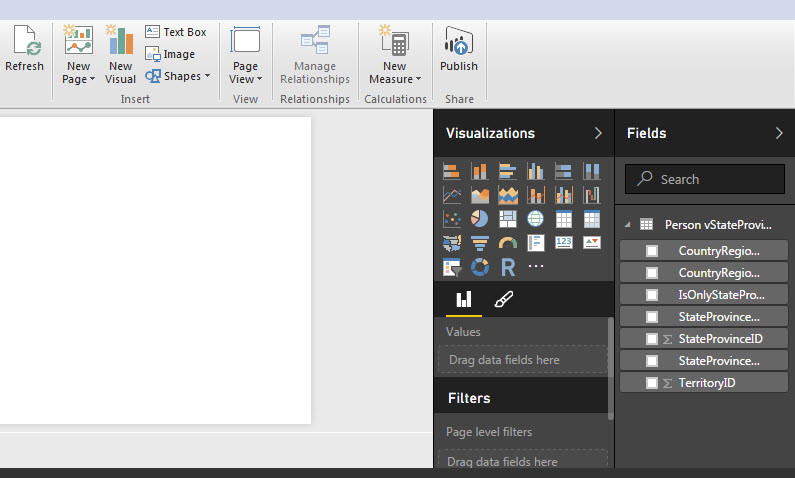Select the area chart visualization
Screen dimensions: 795x478
[x=480, y=195]
